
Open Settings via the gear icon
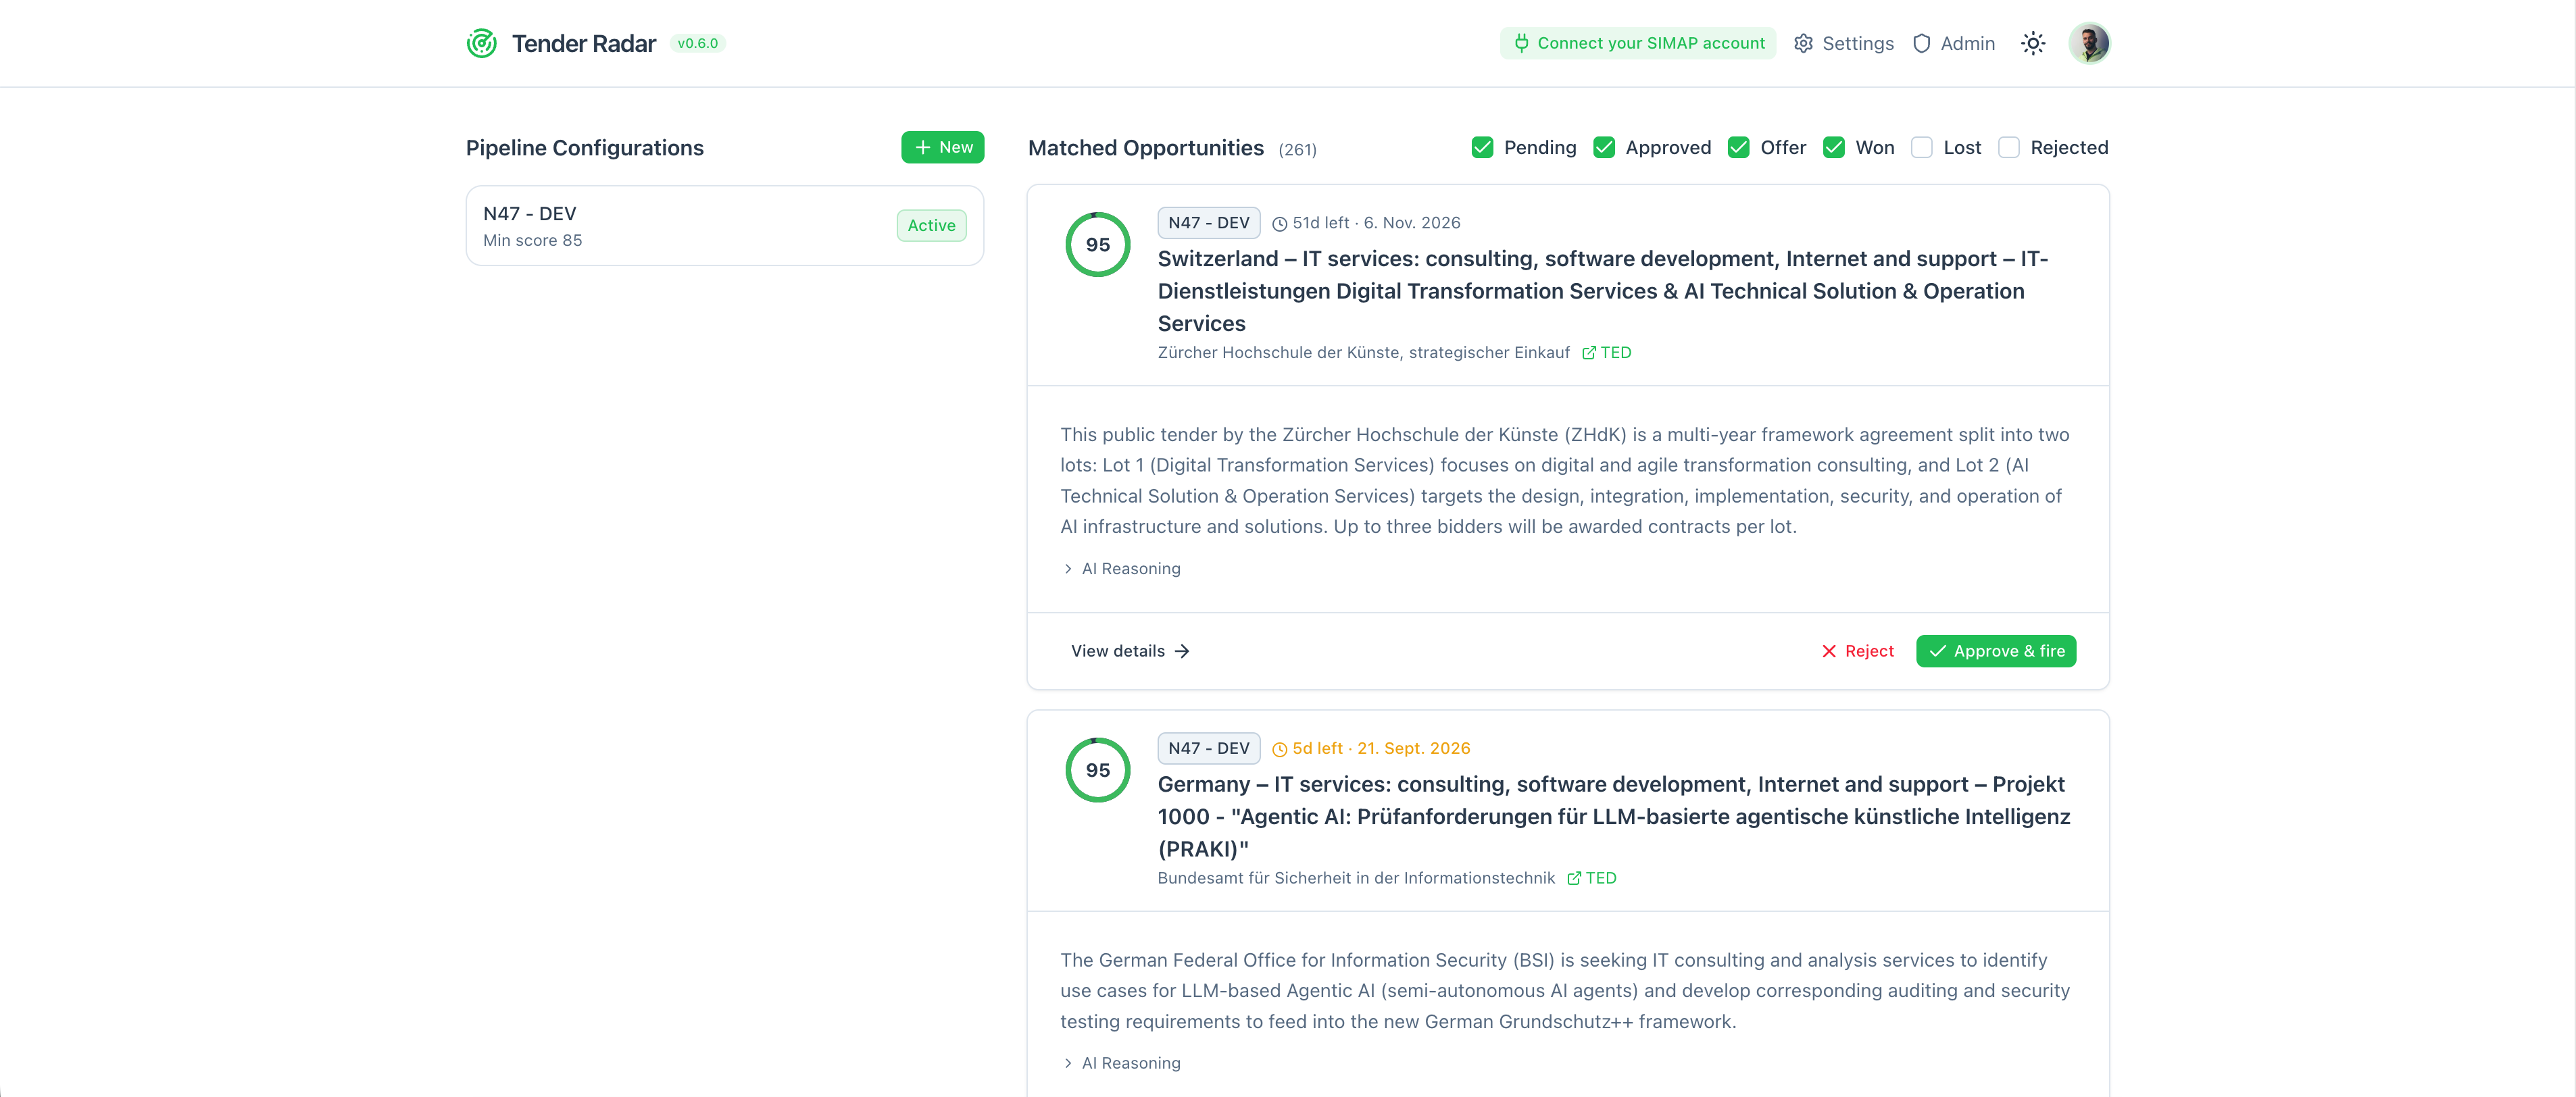[1803, 43]
